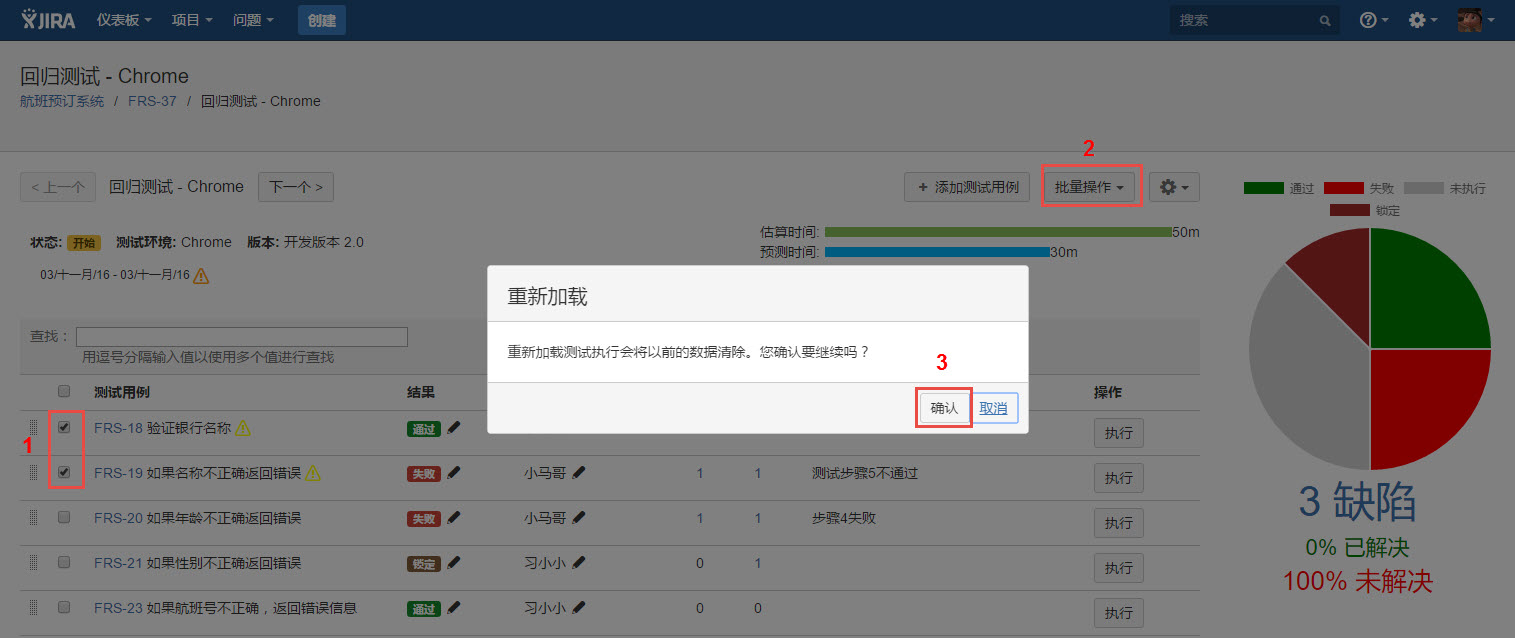This screenshot has height=638, width=1515.
Task: Click the warning icon beside FRS-18
Action: pos(243,428)
